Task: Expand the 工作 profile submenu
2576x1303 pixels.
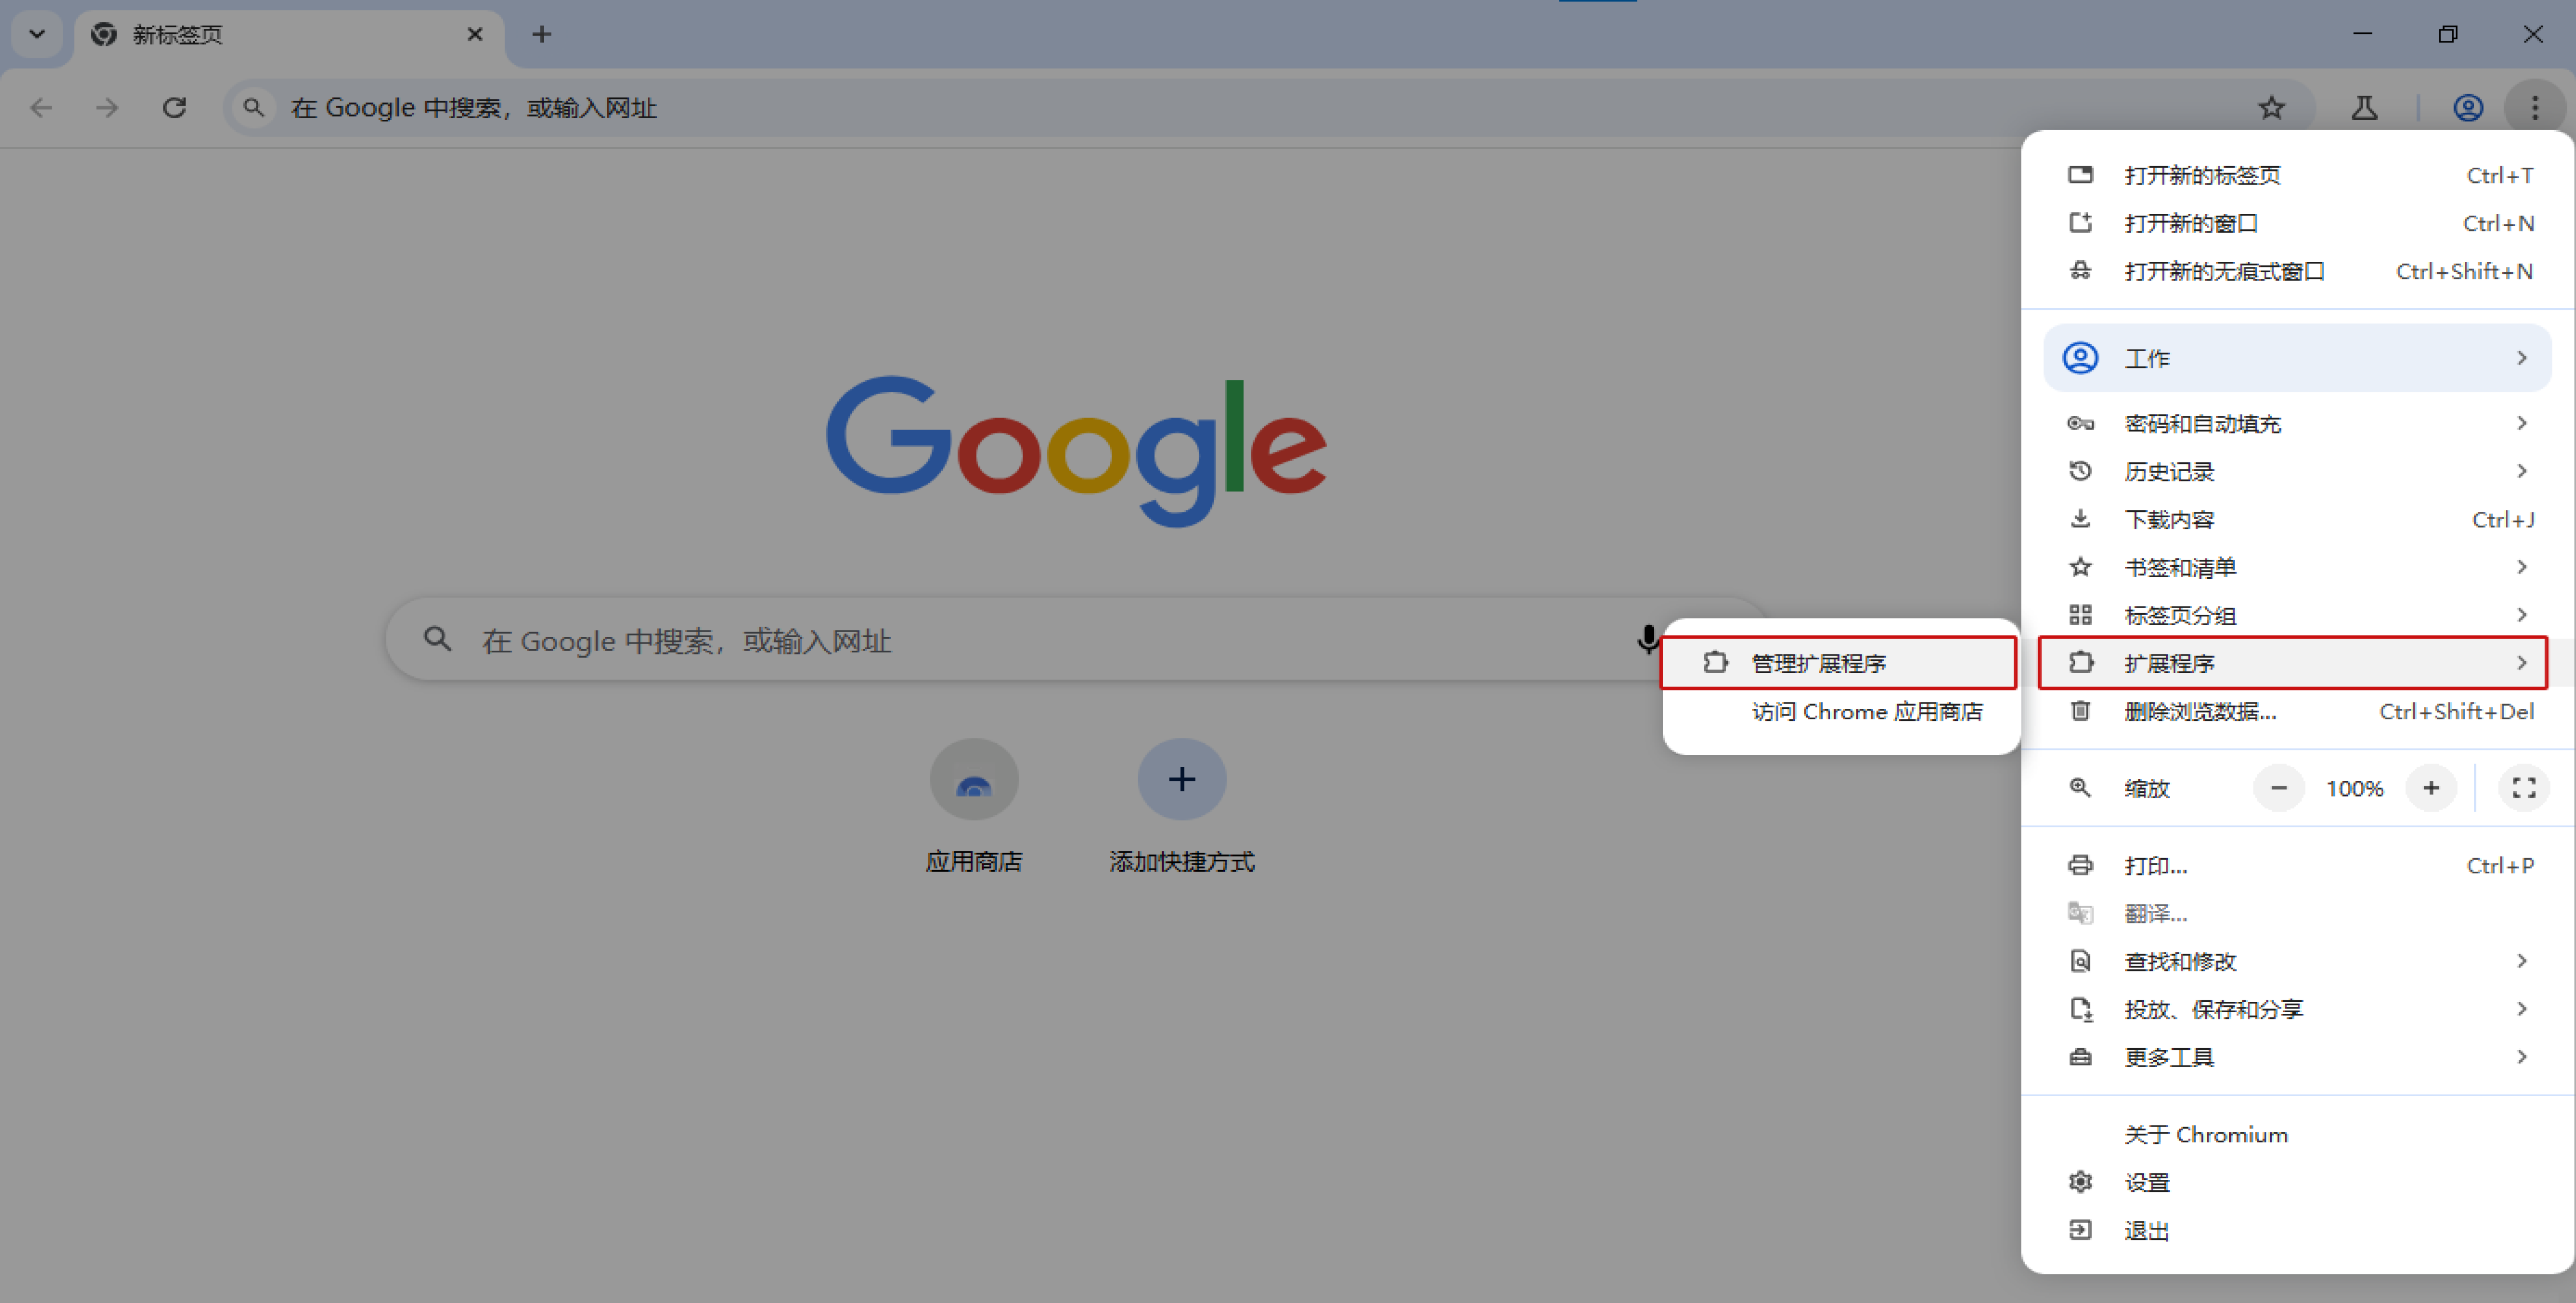Action: [x=2297, y=358]
